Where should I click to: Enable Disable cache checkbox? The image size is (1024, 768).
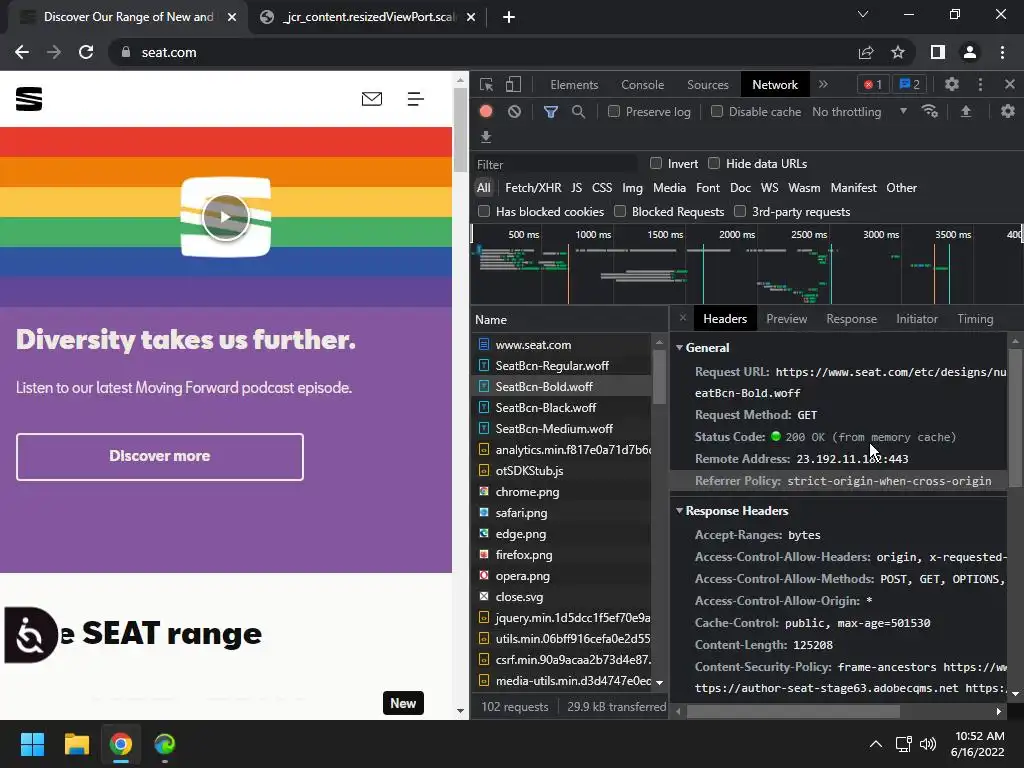717,112
